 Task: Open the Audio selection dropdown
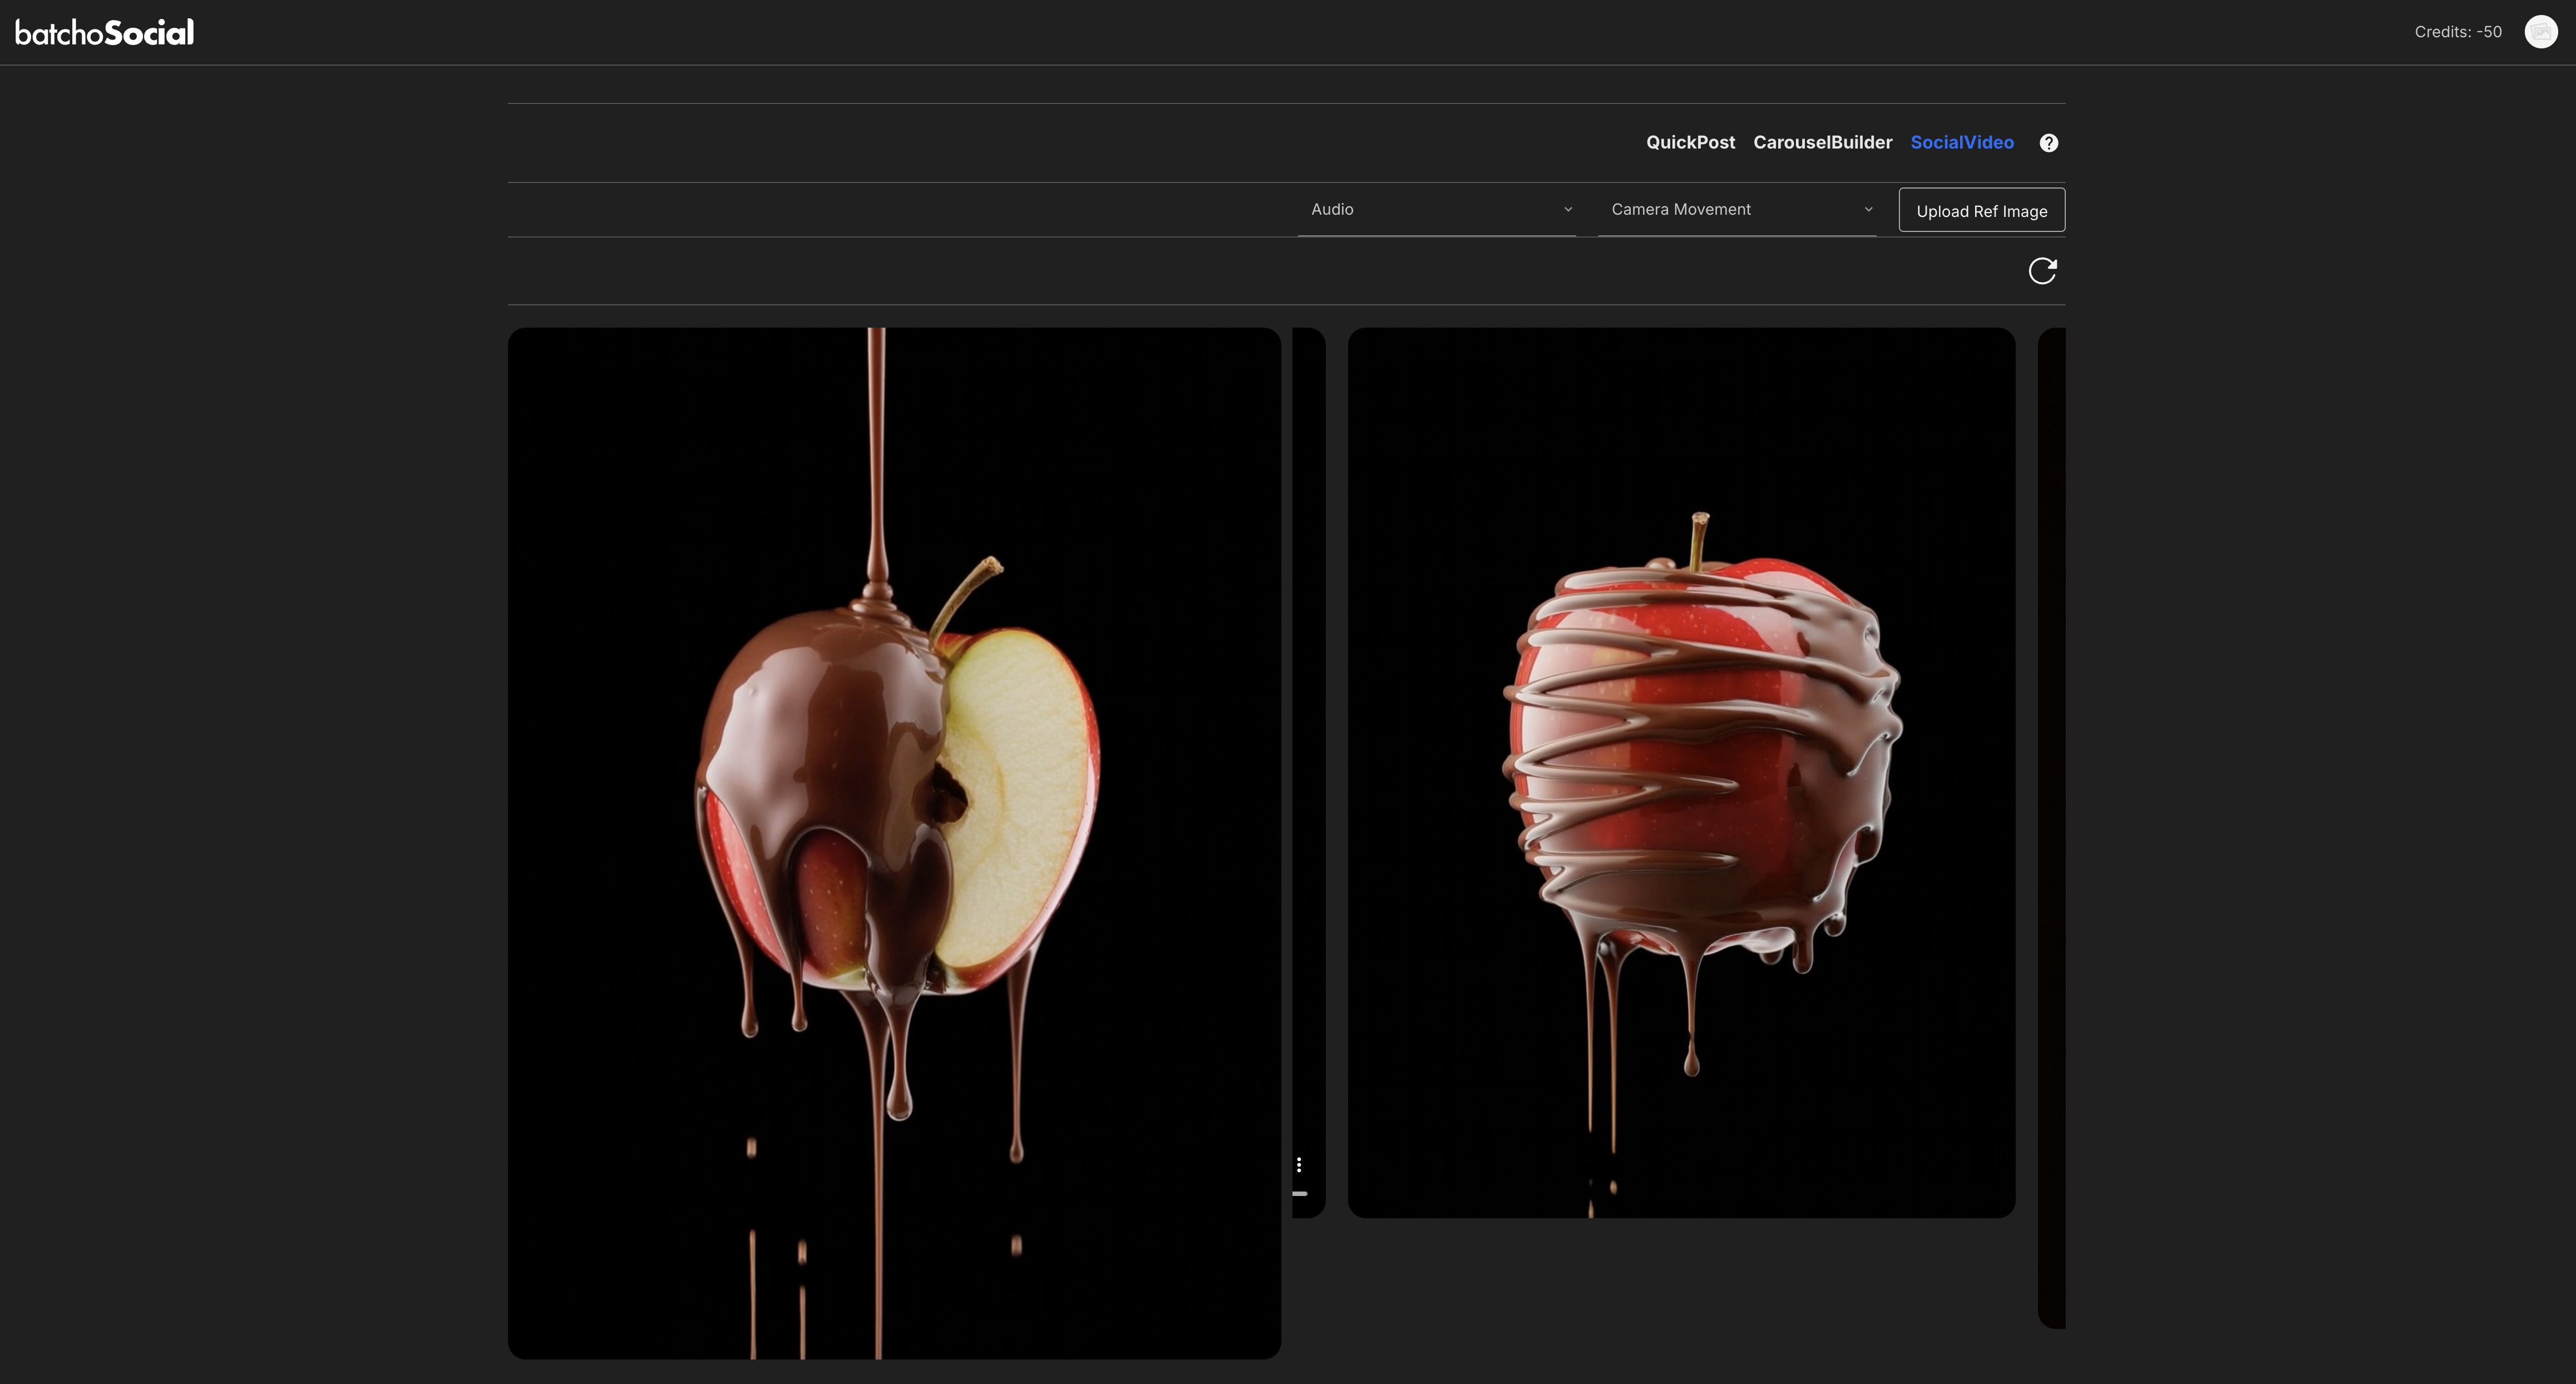(x=1437, y=209)
